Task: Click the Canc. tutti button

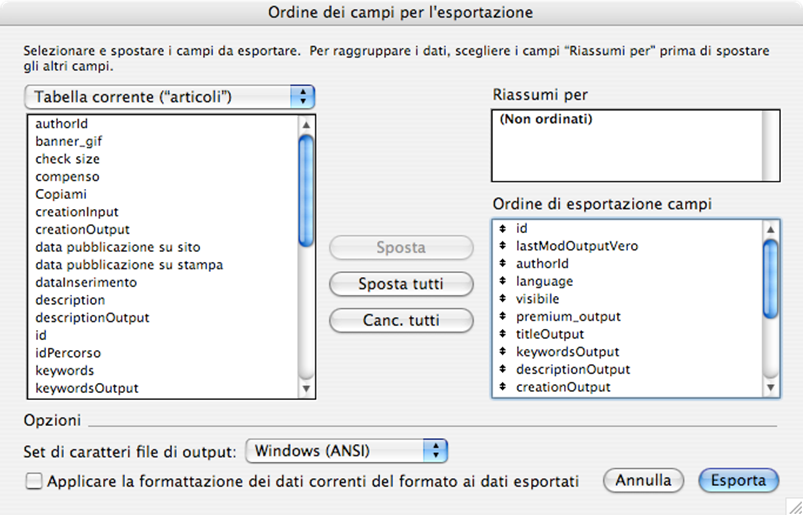Action: click(x=401, y=320)
